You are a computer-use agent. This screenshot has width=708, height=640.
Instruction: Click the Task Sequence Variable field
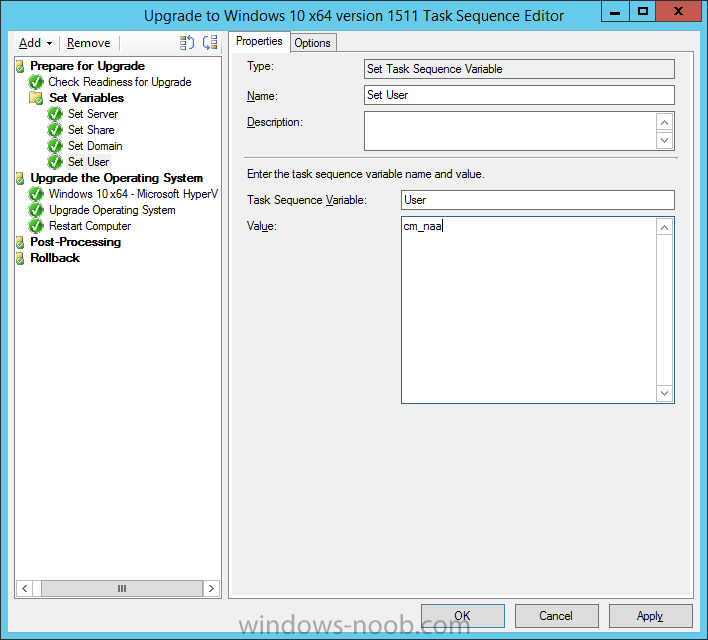pyautogui.click(x=538, y=200)
